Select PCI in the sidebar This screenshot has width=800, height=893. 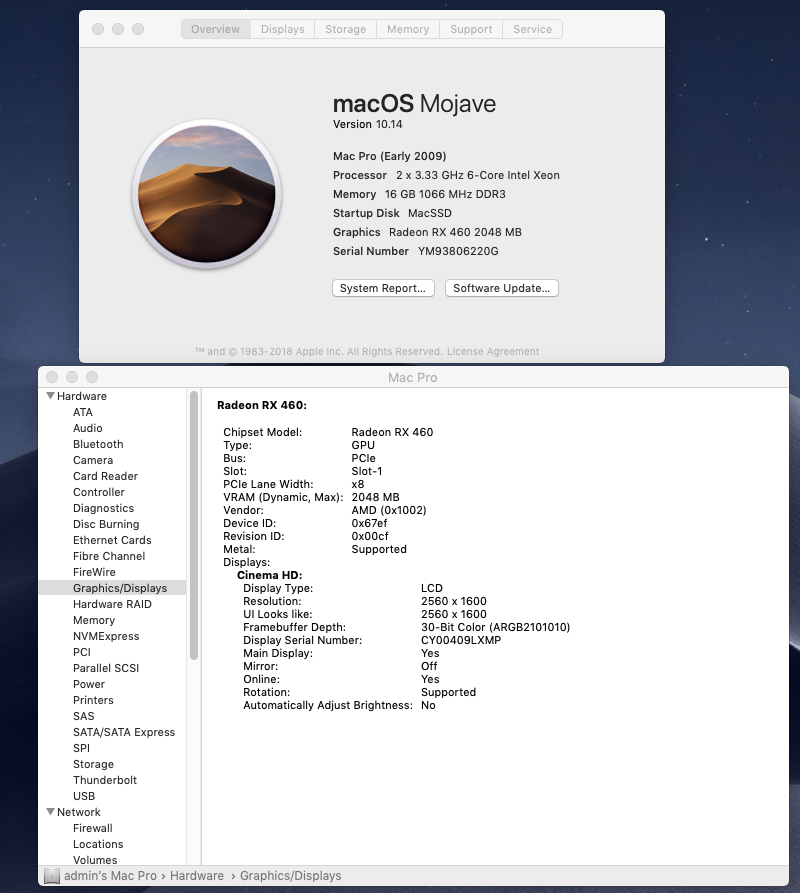(81, 652)
